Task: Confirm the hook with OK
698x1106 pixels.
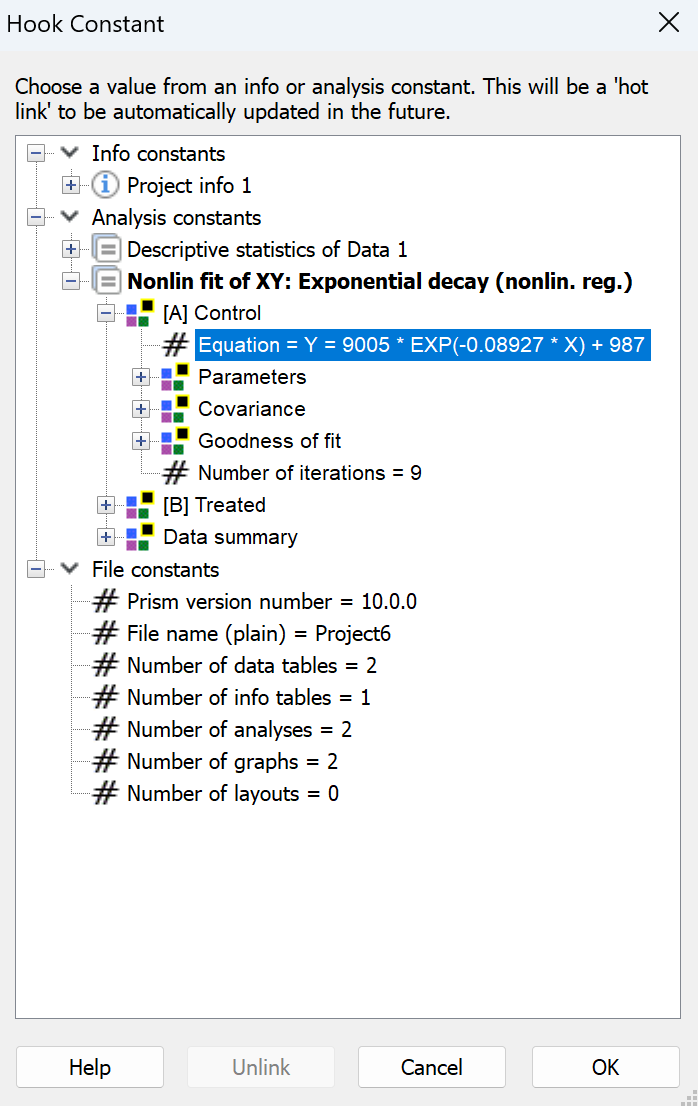Action: [605, 1066]
